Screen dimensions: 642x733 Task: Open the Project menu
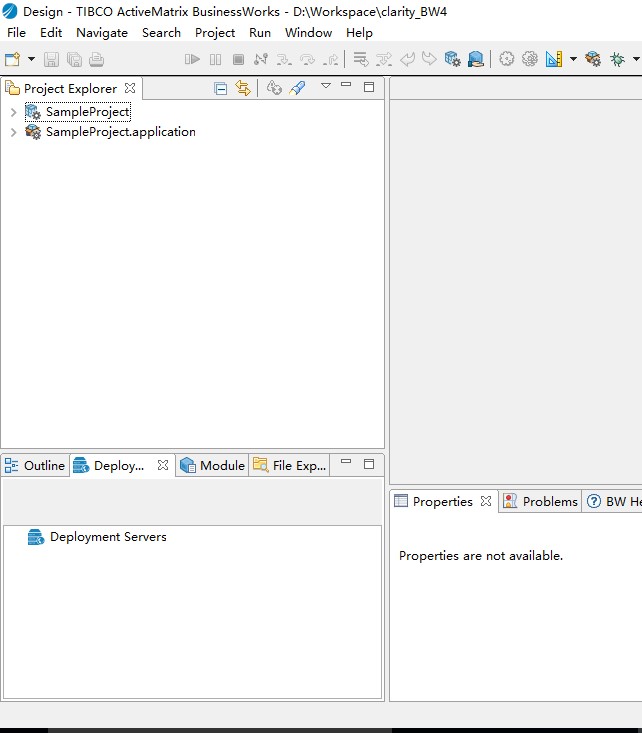coord(215,33)
